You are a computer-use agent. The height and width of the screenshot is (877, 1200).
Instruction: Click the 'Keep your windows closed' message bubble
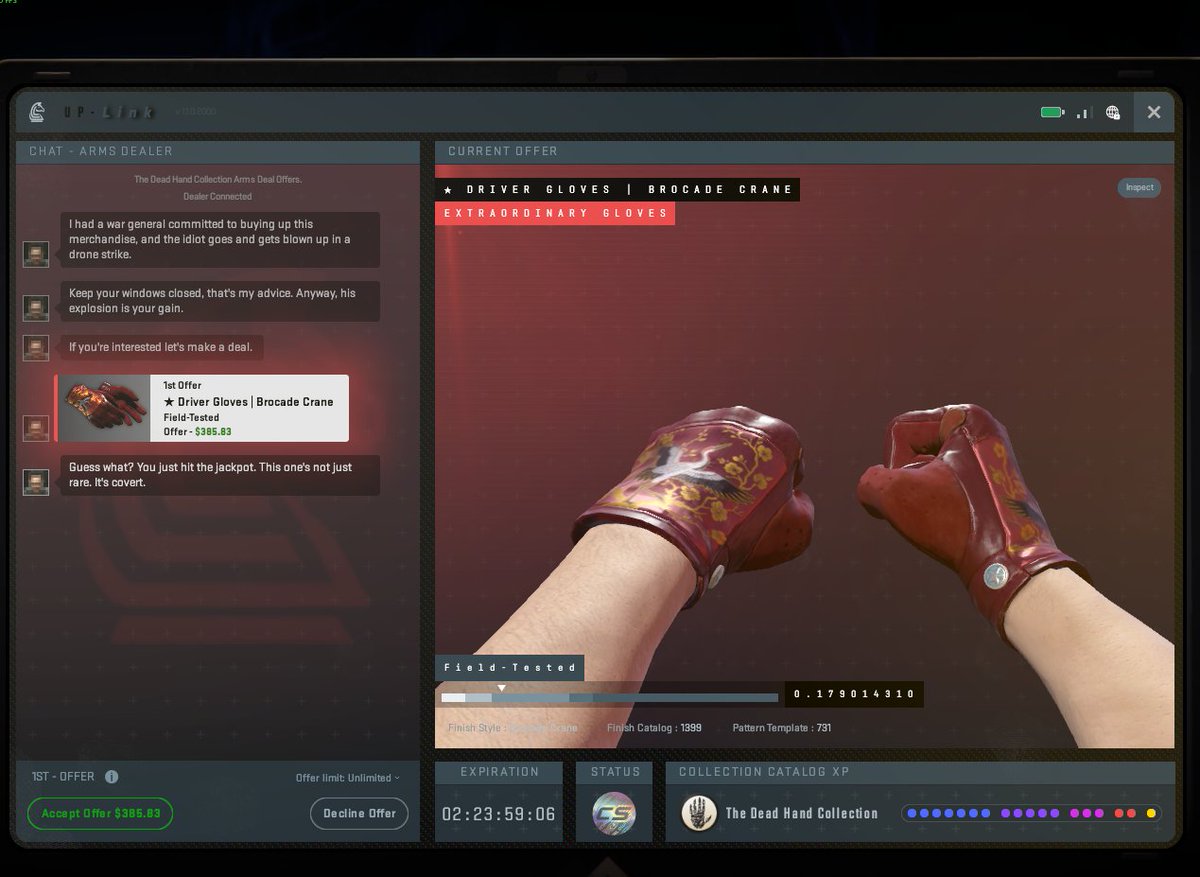[220, 301]
